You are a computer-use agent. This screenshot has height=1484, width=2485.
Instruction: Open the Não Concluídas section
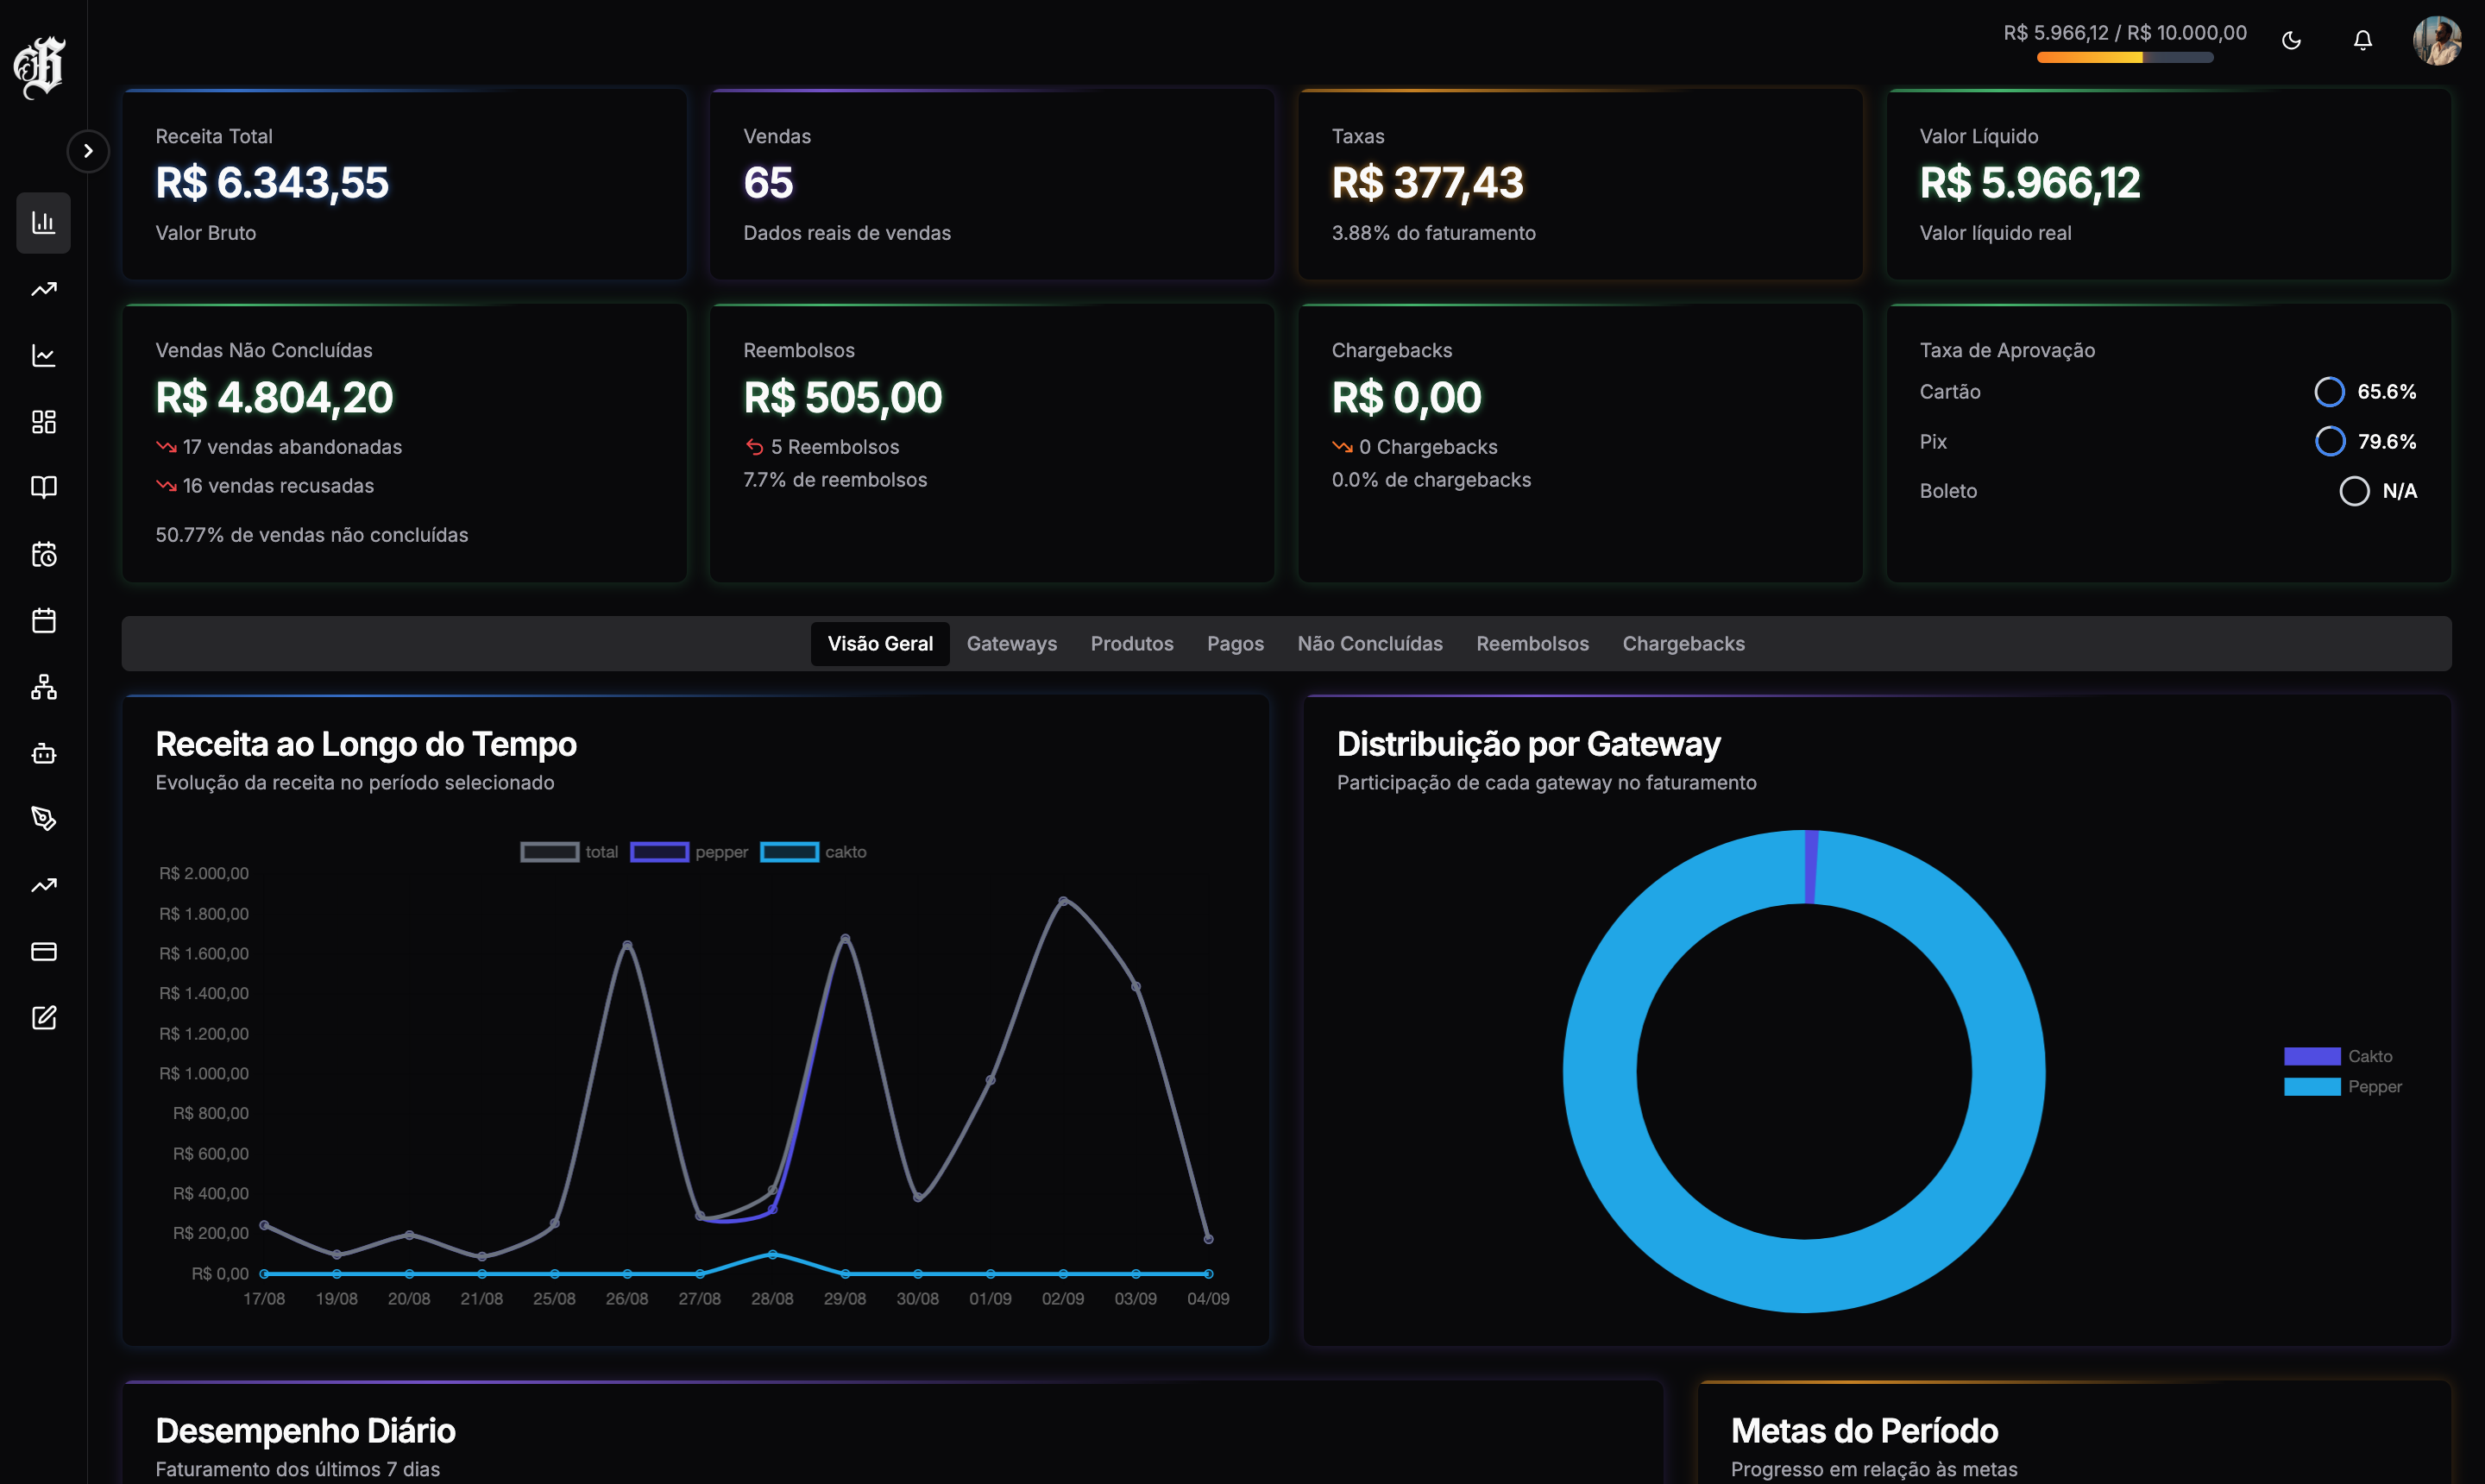(1370, 643)
